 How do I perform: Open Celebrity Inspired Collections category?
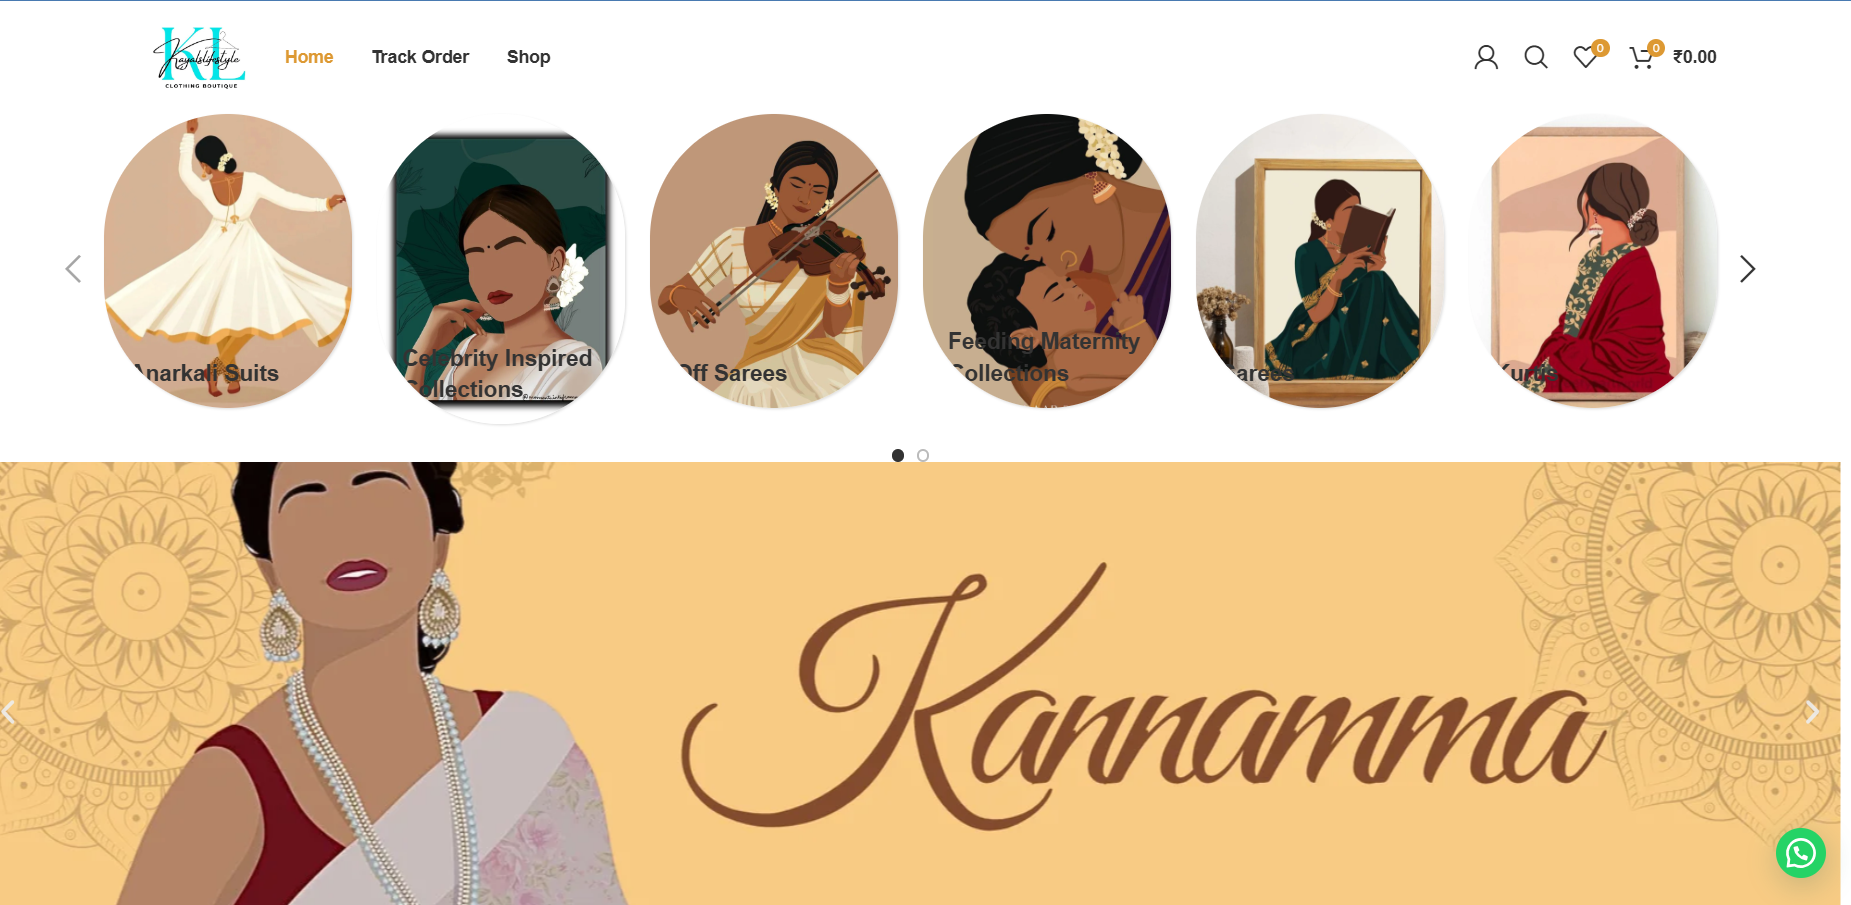tap(501, 270)
